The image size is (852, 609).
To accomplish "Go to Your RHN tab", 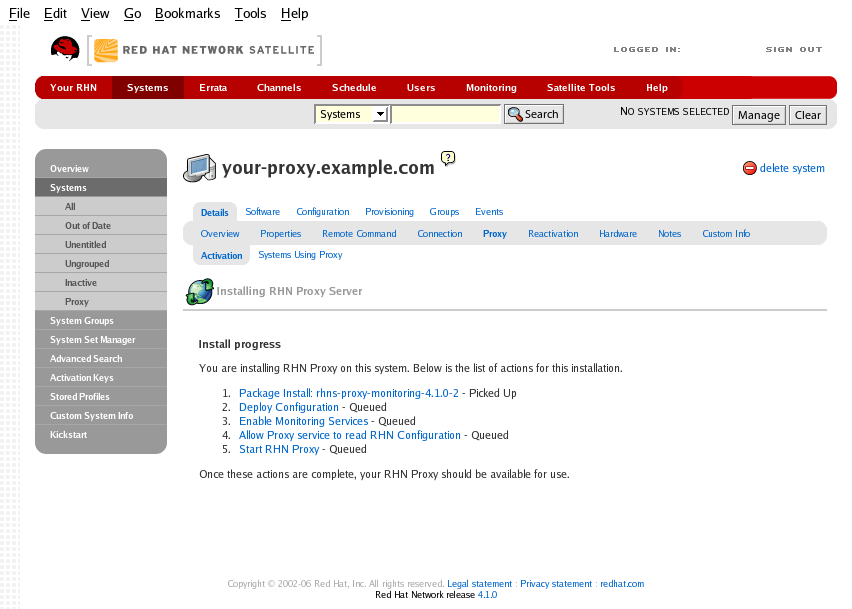I will [73, 87].
